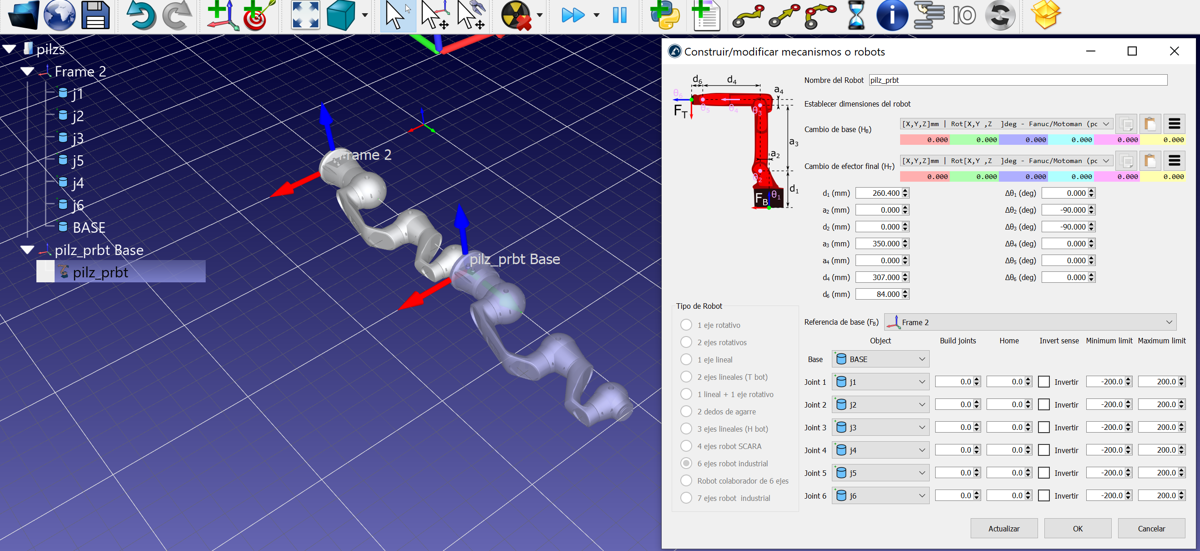Image resolution: width=1200 pixels, height=551 pixels.
Task: Add a new target with the bullseye icon
Action: coord(256,15)
